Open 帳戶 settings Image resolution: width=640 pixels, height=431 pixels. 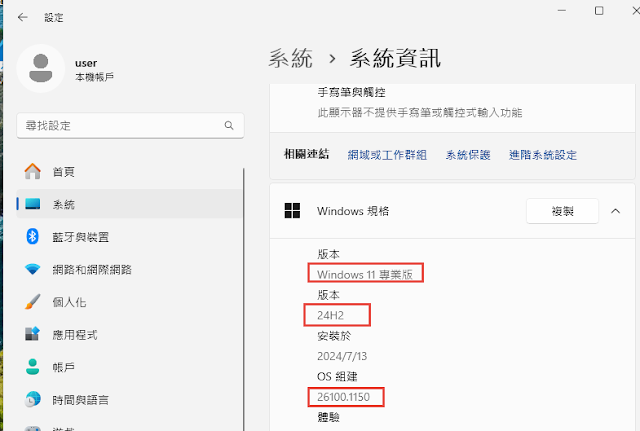pos(130,367)
